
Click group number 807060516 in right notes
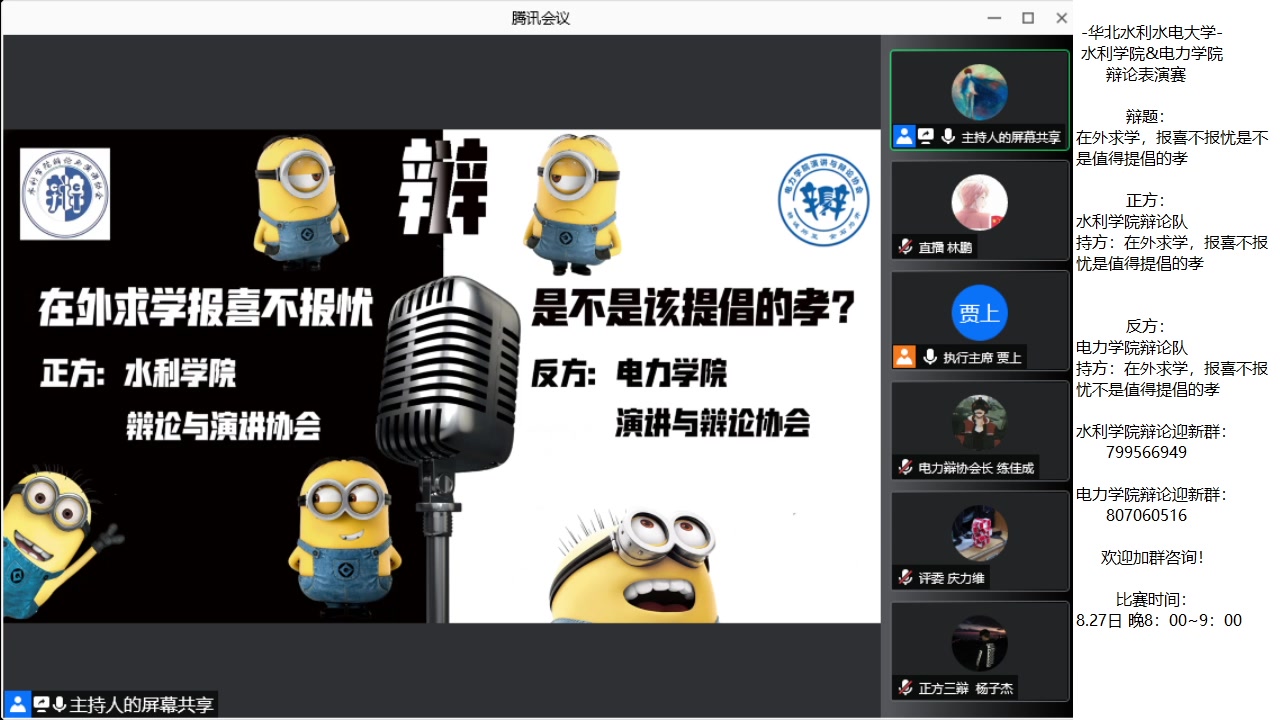1146,516
